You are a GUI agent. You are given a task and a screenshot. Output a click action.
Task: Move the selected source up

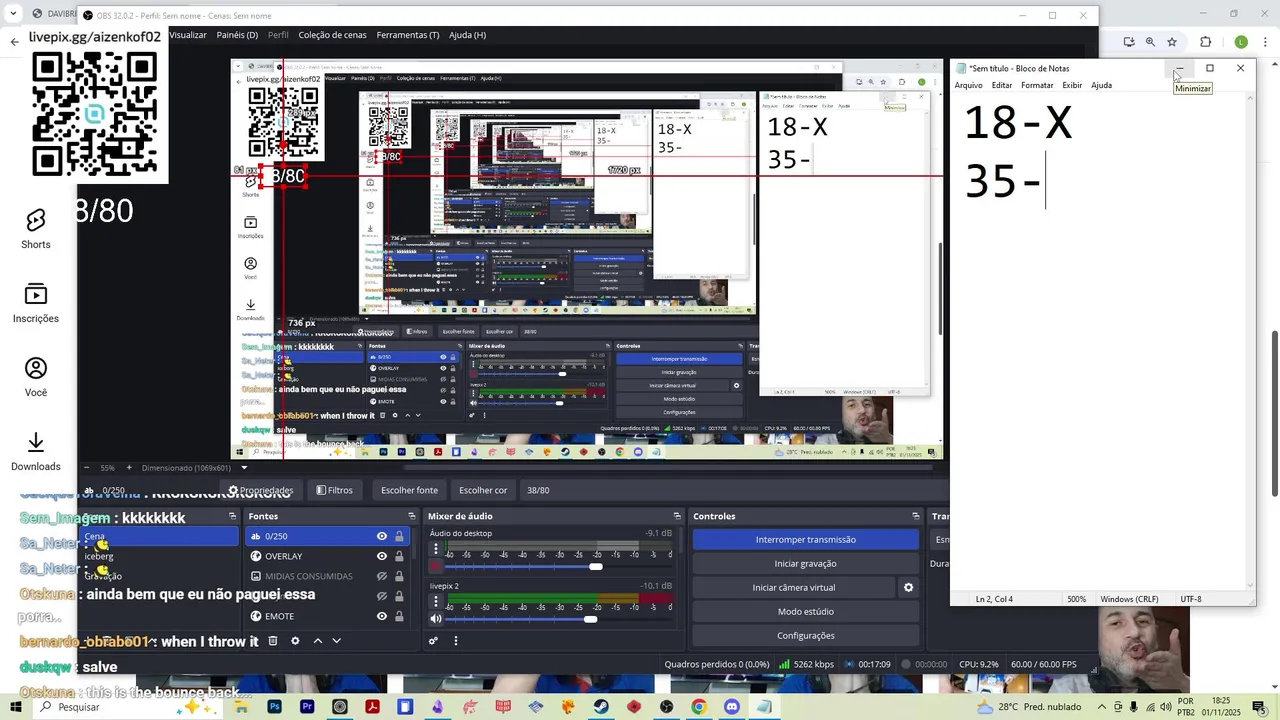(x=318, y=641)
